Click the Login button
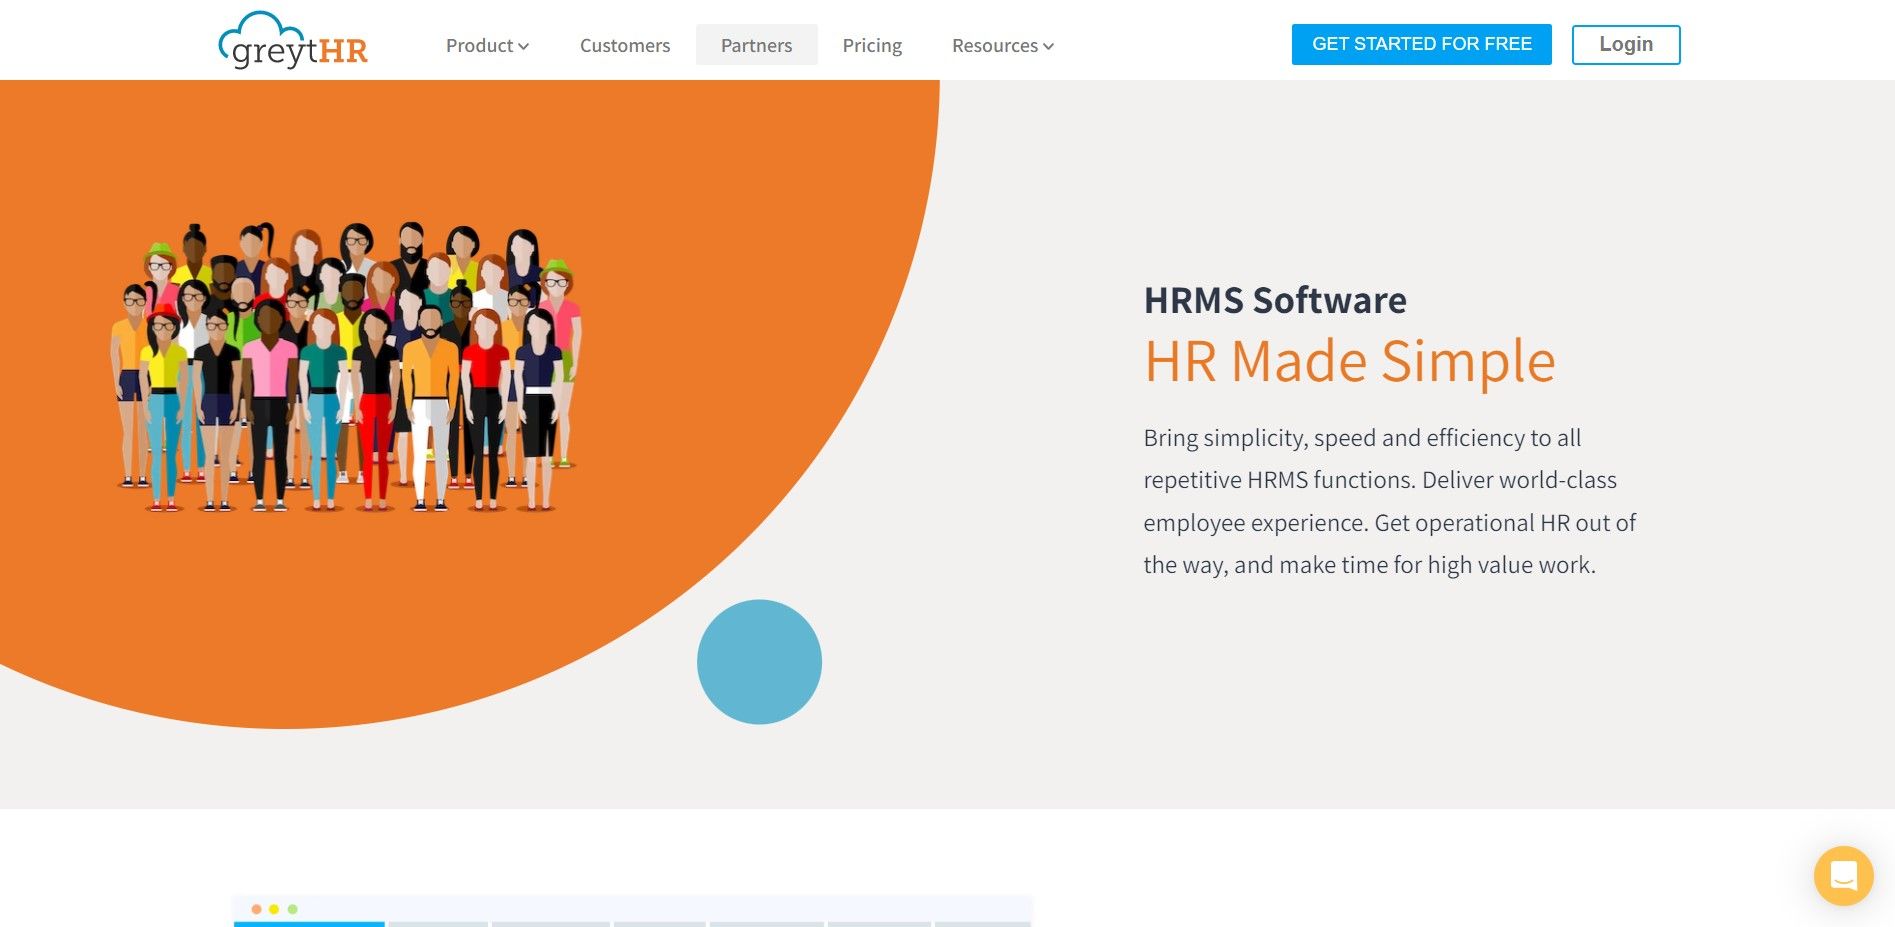1895x927 pixels. pyautogui.click(x=1626, y=44)
